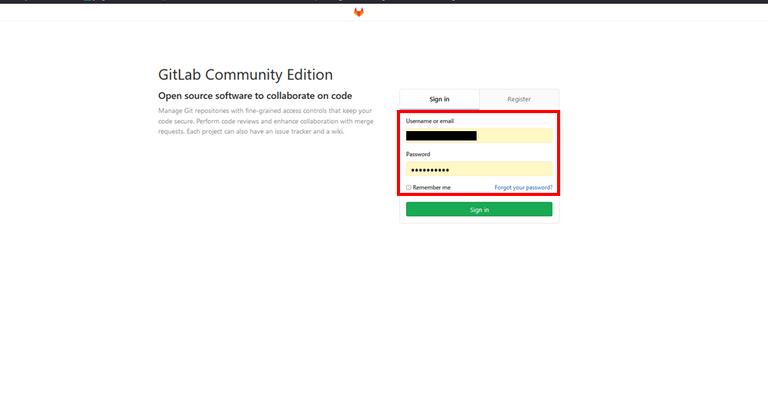The height and width of the screenshot is (413, 768).
Task: Open the Forgot your password link
Action: 523,188
